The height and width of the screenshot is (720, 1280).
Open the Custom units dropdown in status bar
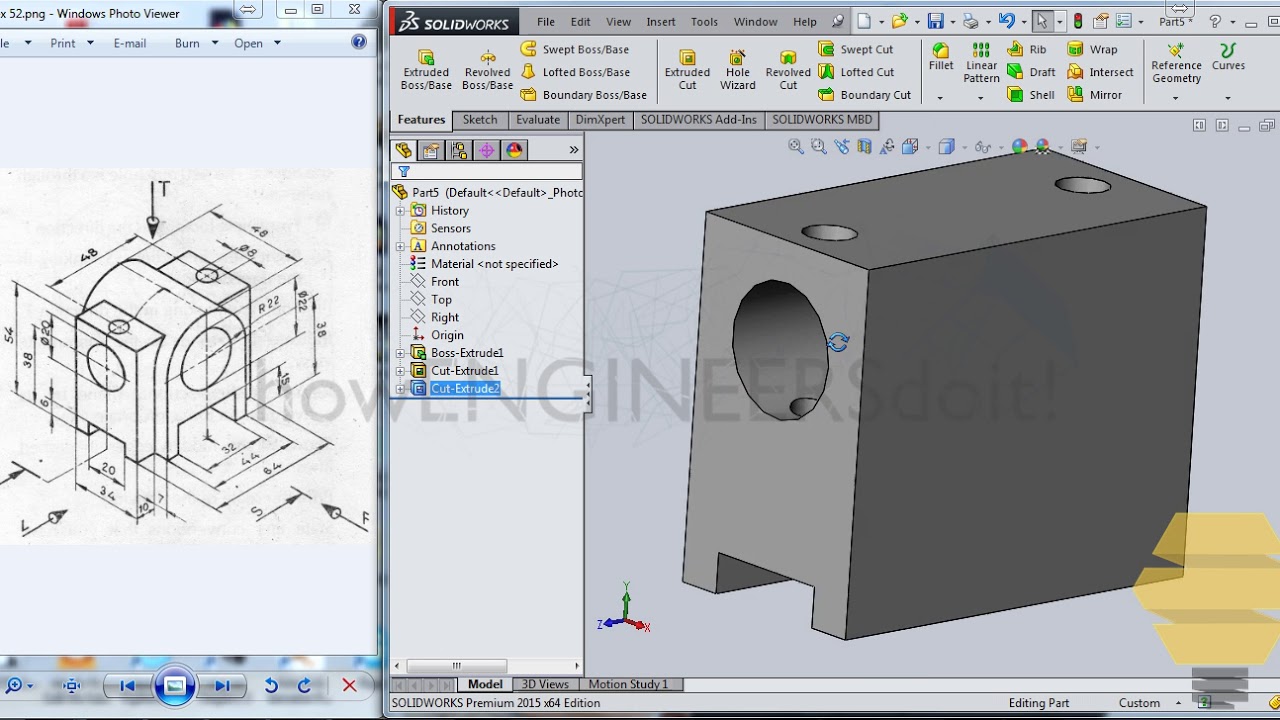coord(1179,703)
